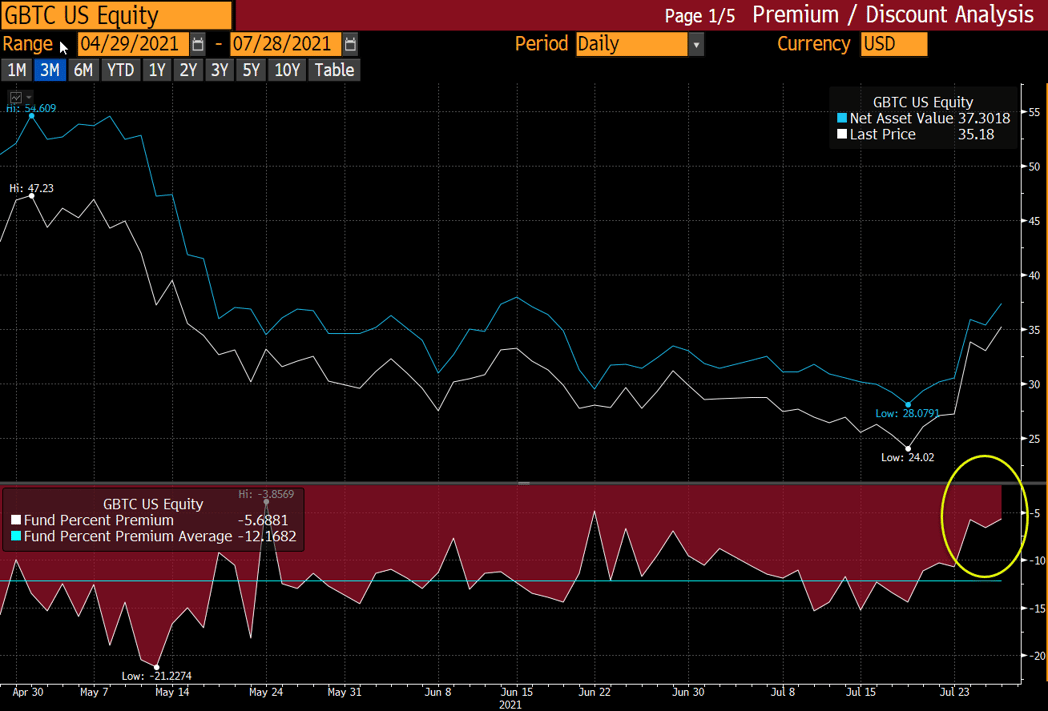
Task: Click the 2021 year label under the date axis
Action: click(x=511, y=704)
